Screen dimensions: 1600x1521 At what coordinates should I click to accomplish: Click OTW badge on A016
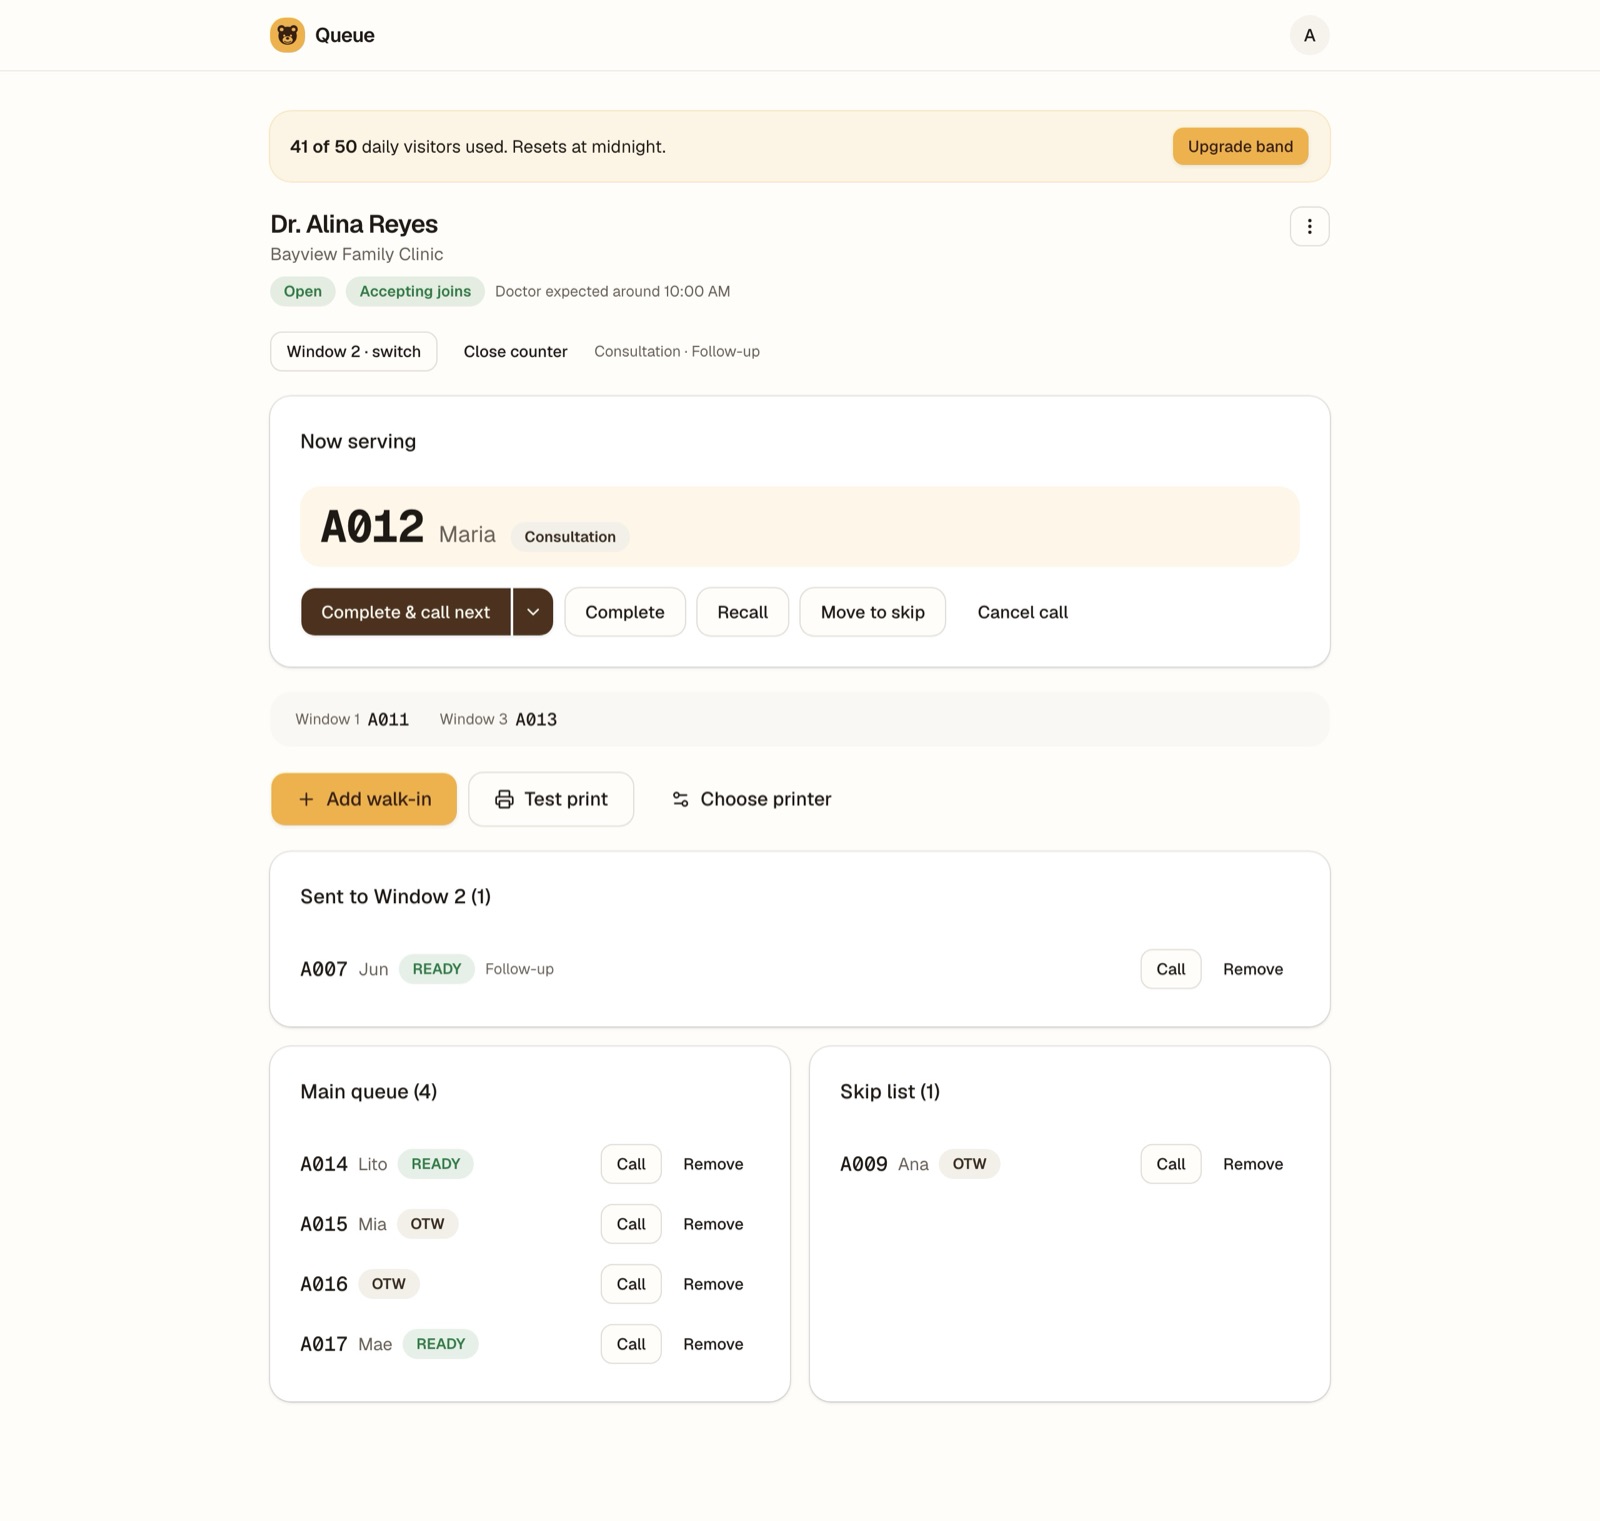389,1284
